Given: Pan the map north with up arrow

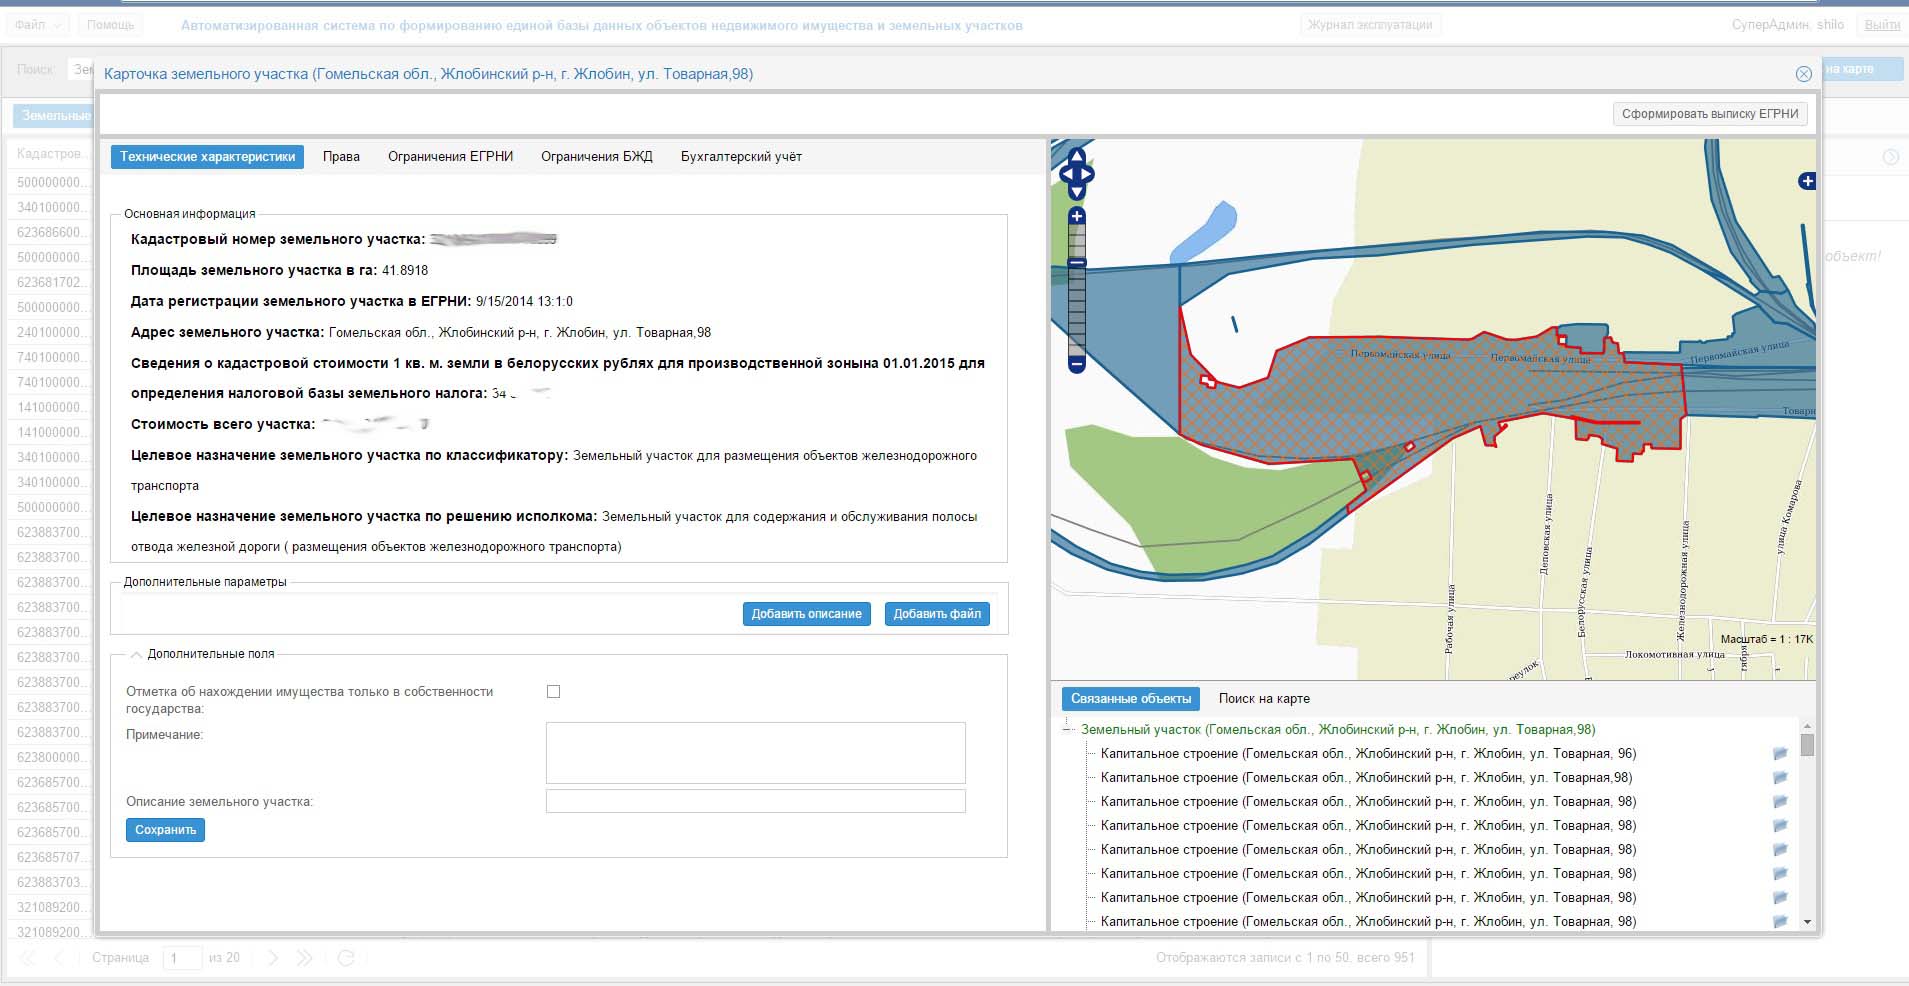Looking at the screenshot, I should 1076,157.
